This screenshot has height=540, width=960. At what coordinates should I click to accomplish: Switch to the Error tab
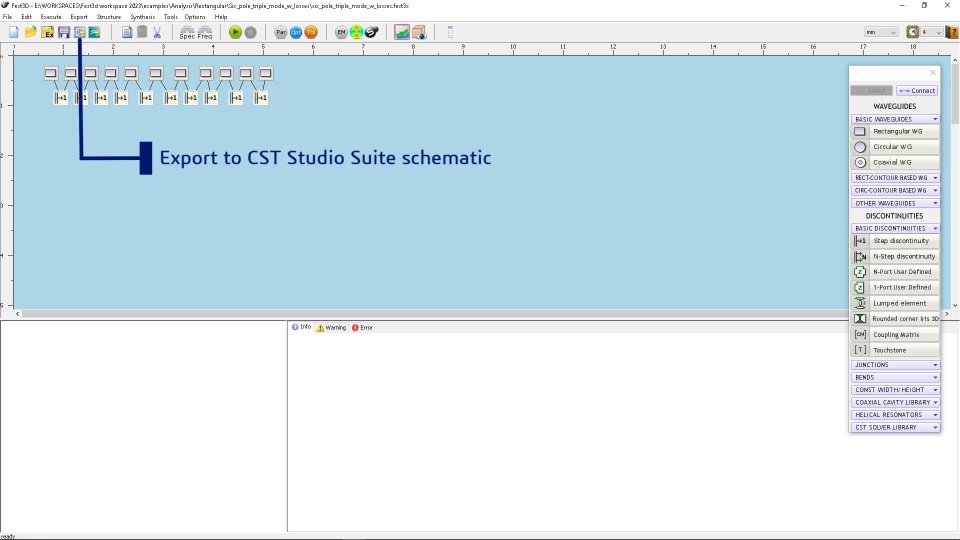pos(362,328)
